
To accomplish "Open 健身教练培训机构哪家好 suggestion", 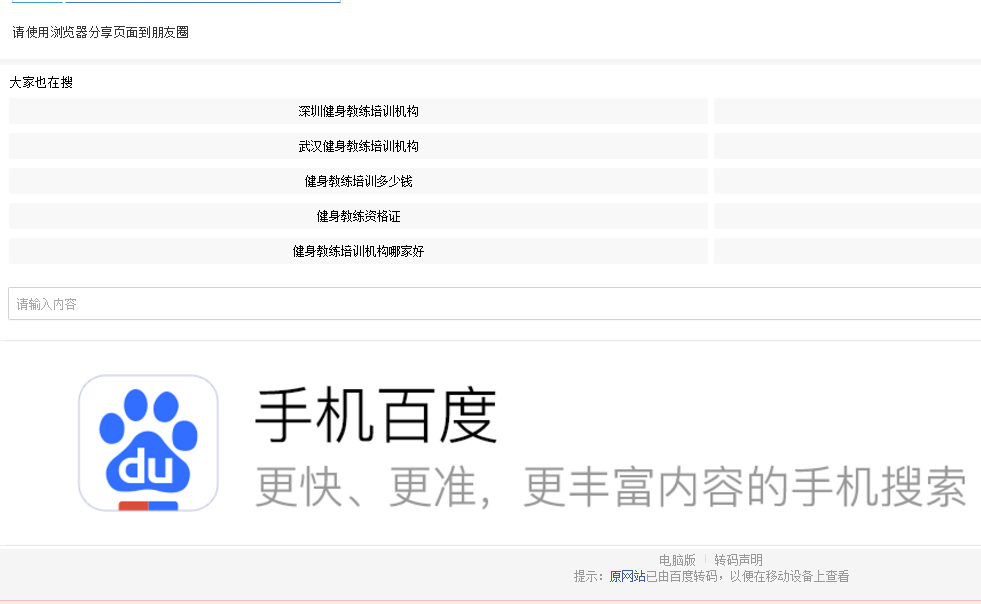I will (x=358, y=252).
